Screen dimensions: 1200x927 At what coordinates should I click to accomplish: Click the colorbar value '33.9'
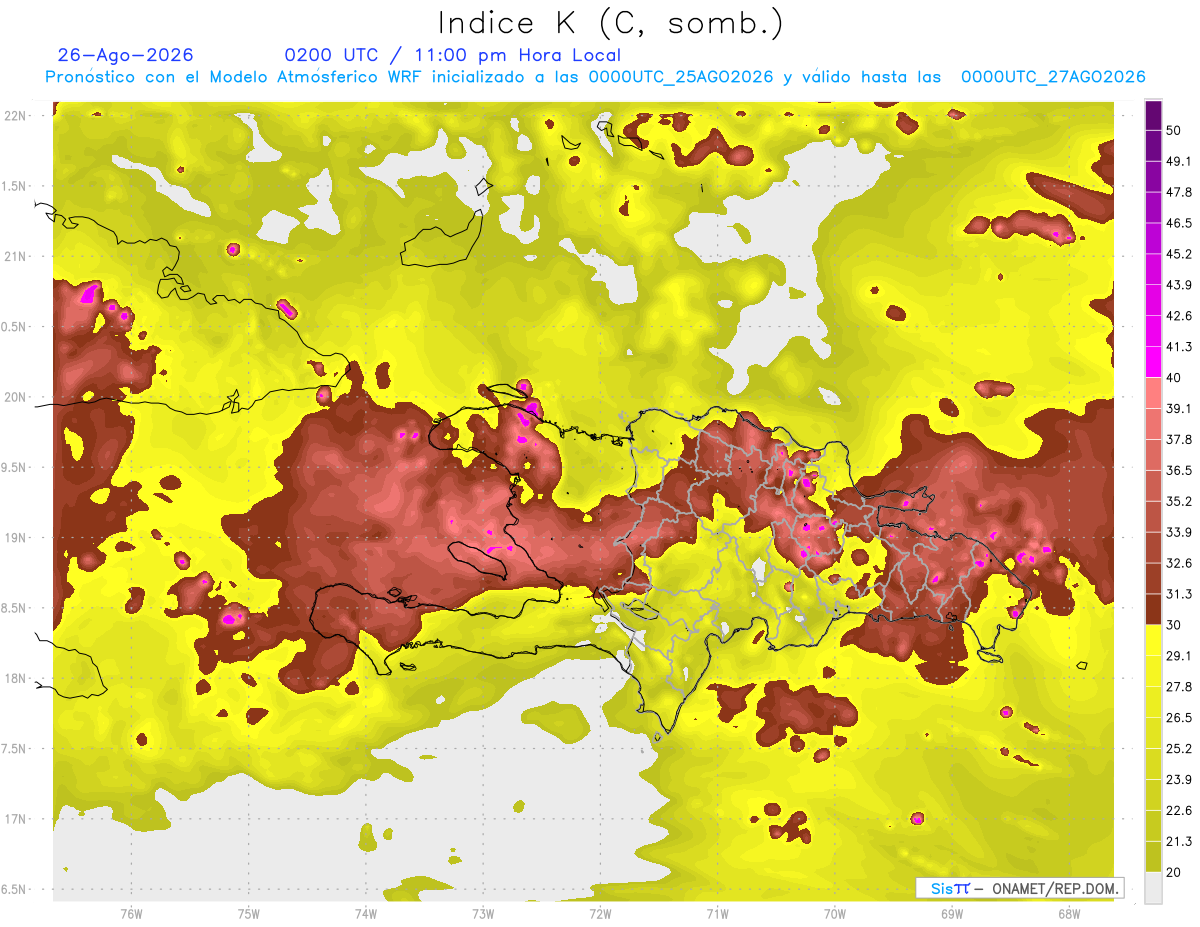pyautogui.click(x=1179, y=532)
